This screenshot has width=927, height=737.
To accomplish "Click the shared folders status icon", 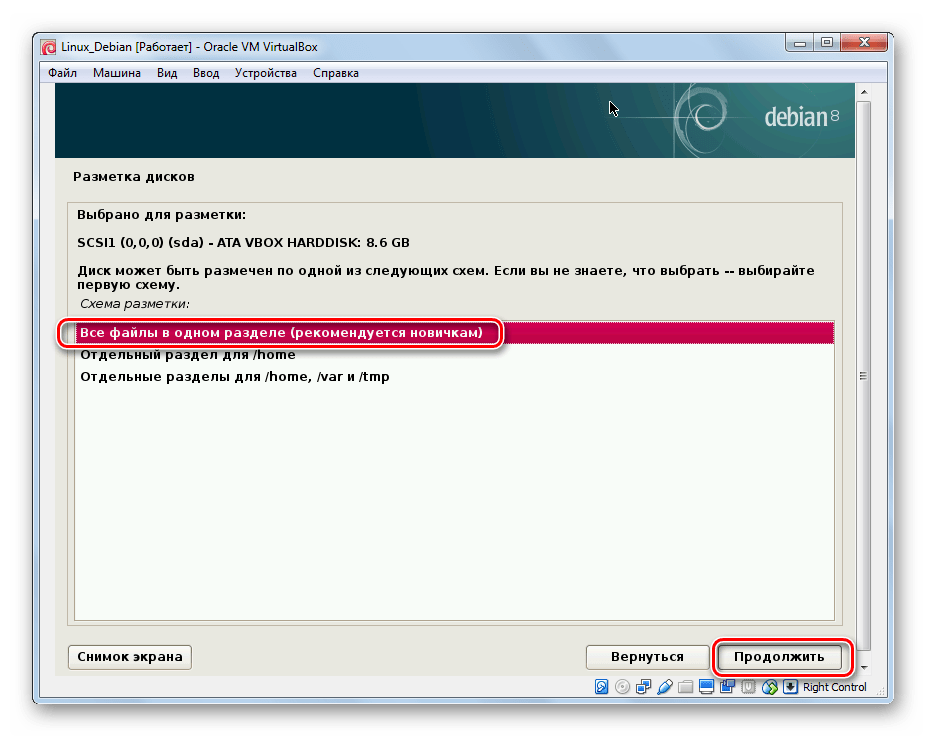I will click(685, 687).
